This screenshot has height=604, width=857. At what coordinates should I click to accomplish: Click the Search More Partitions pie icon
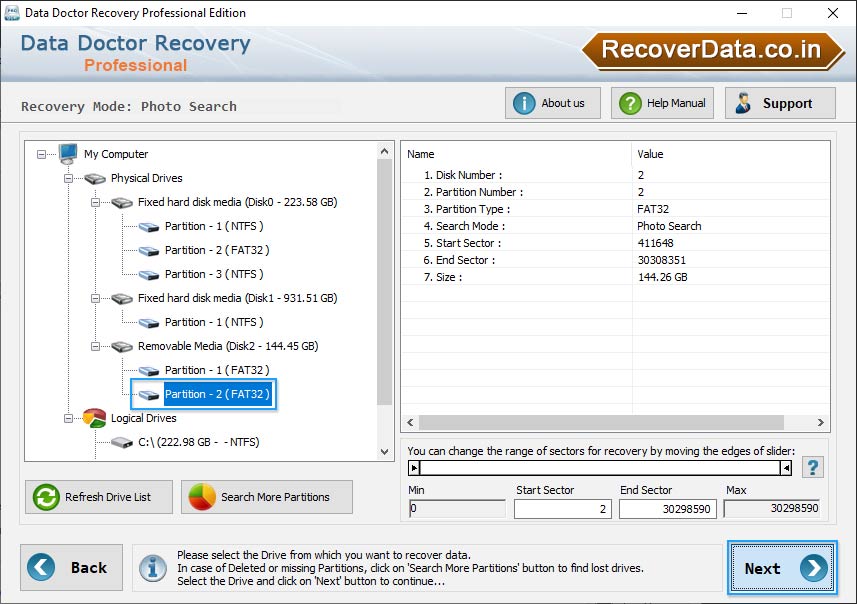202,497
